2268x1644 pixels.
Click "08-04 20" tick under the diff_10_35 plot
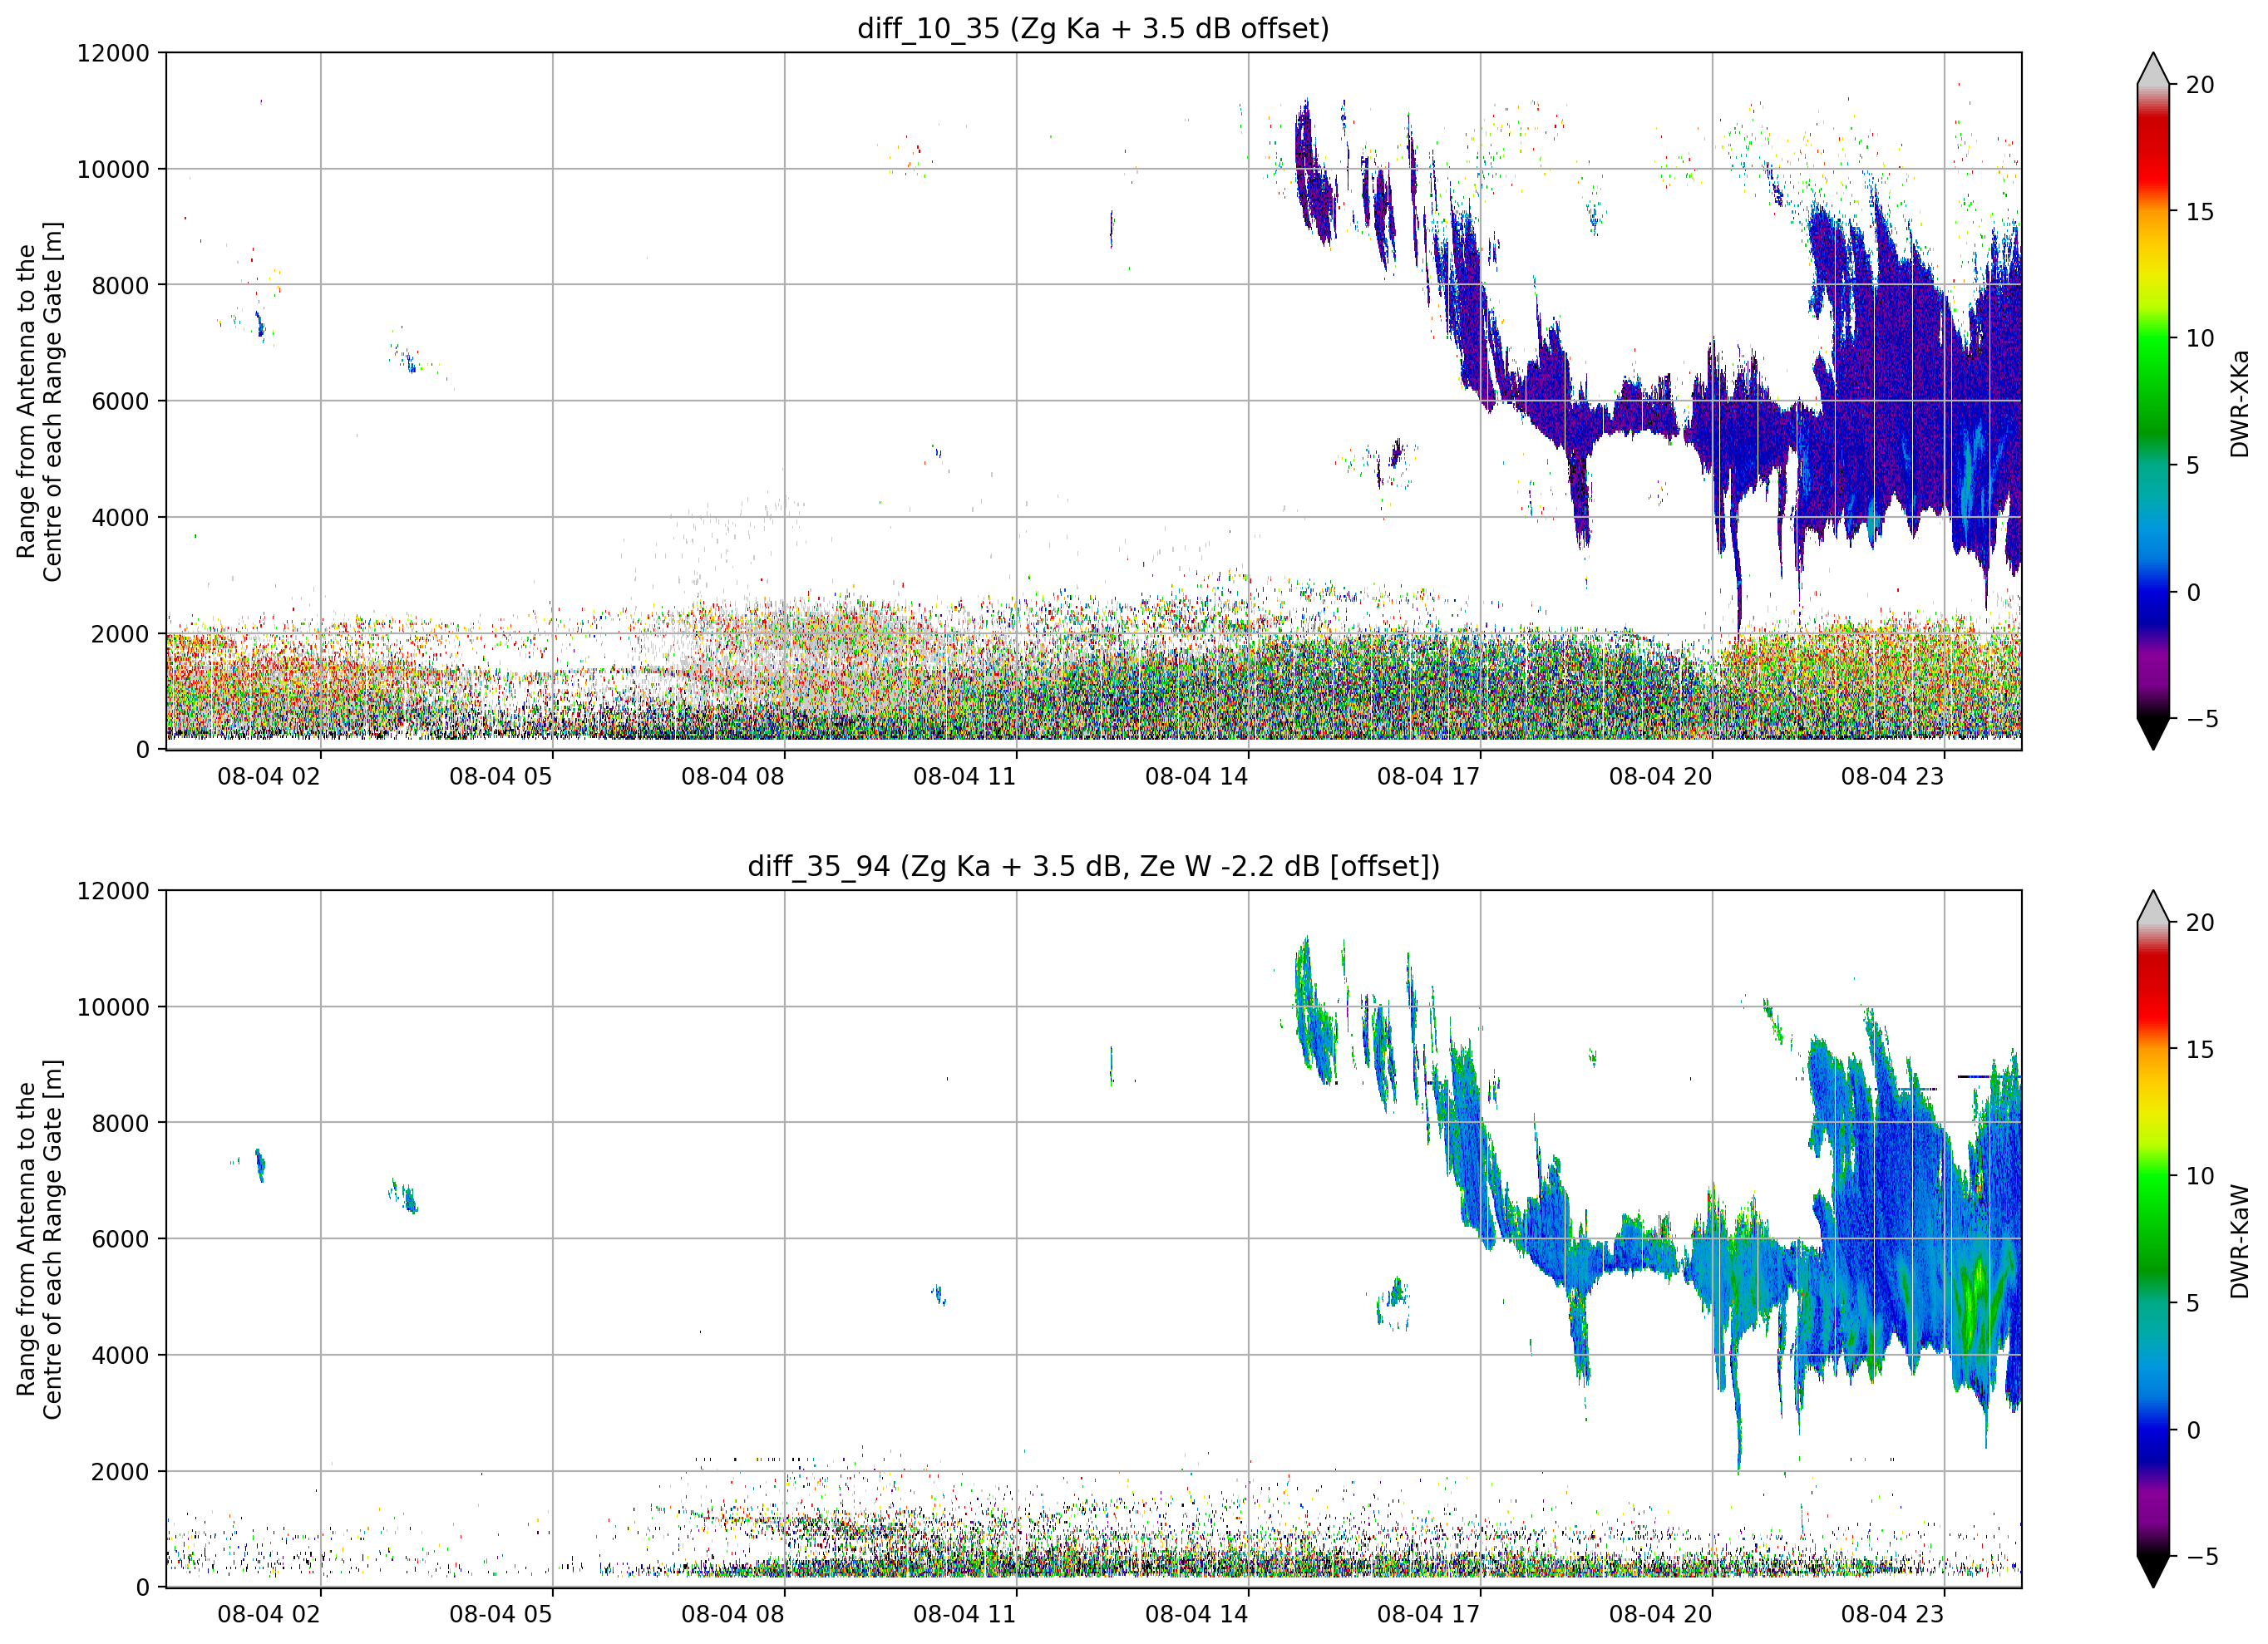coord(1661,777)
